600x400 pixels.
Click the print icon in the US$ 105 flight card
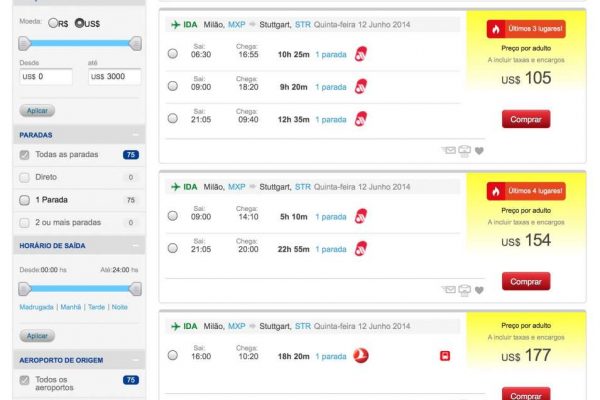(x=464, y=151)
